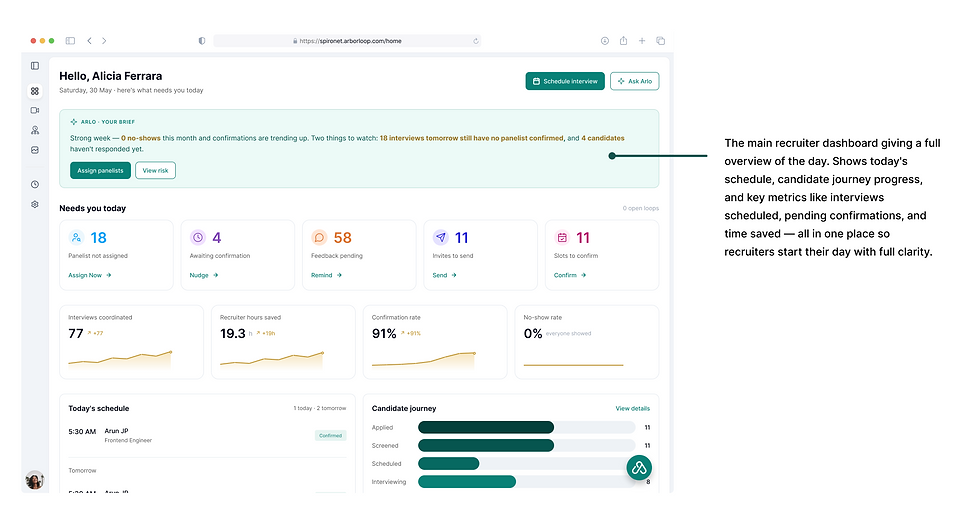Open browser downloads icon
980x512 pixels.
tap(605, 41)
